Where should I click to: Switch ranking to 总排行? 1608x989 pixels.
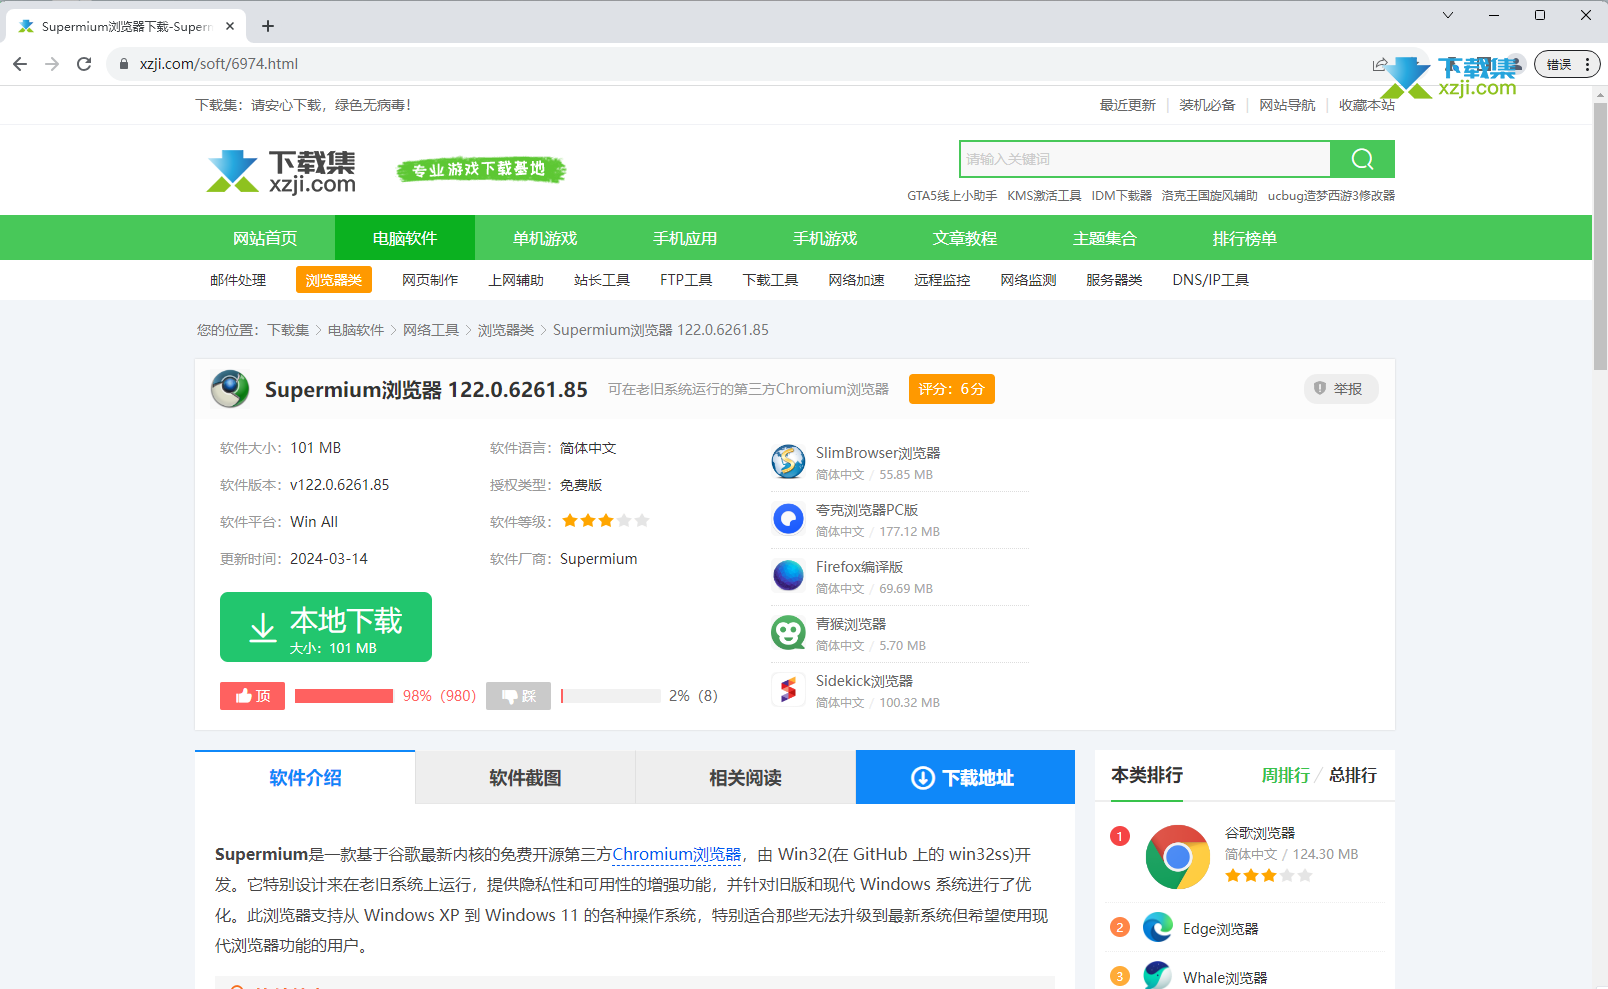pyautogui.click(x=1353, y=775)
